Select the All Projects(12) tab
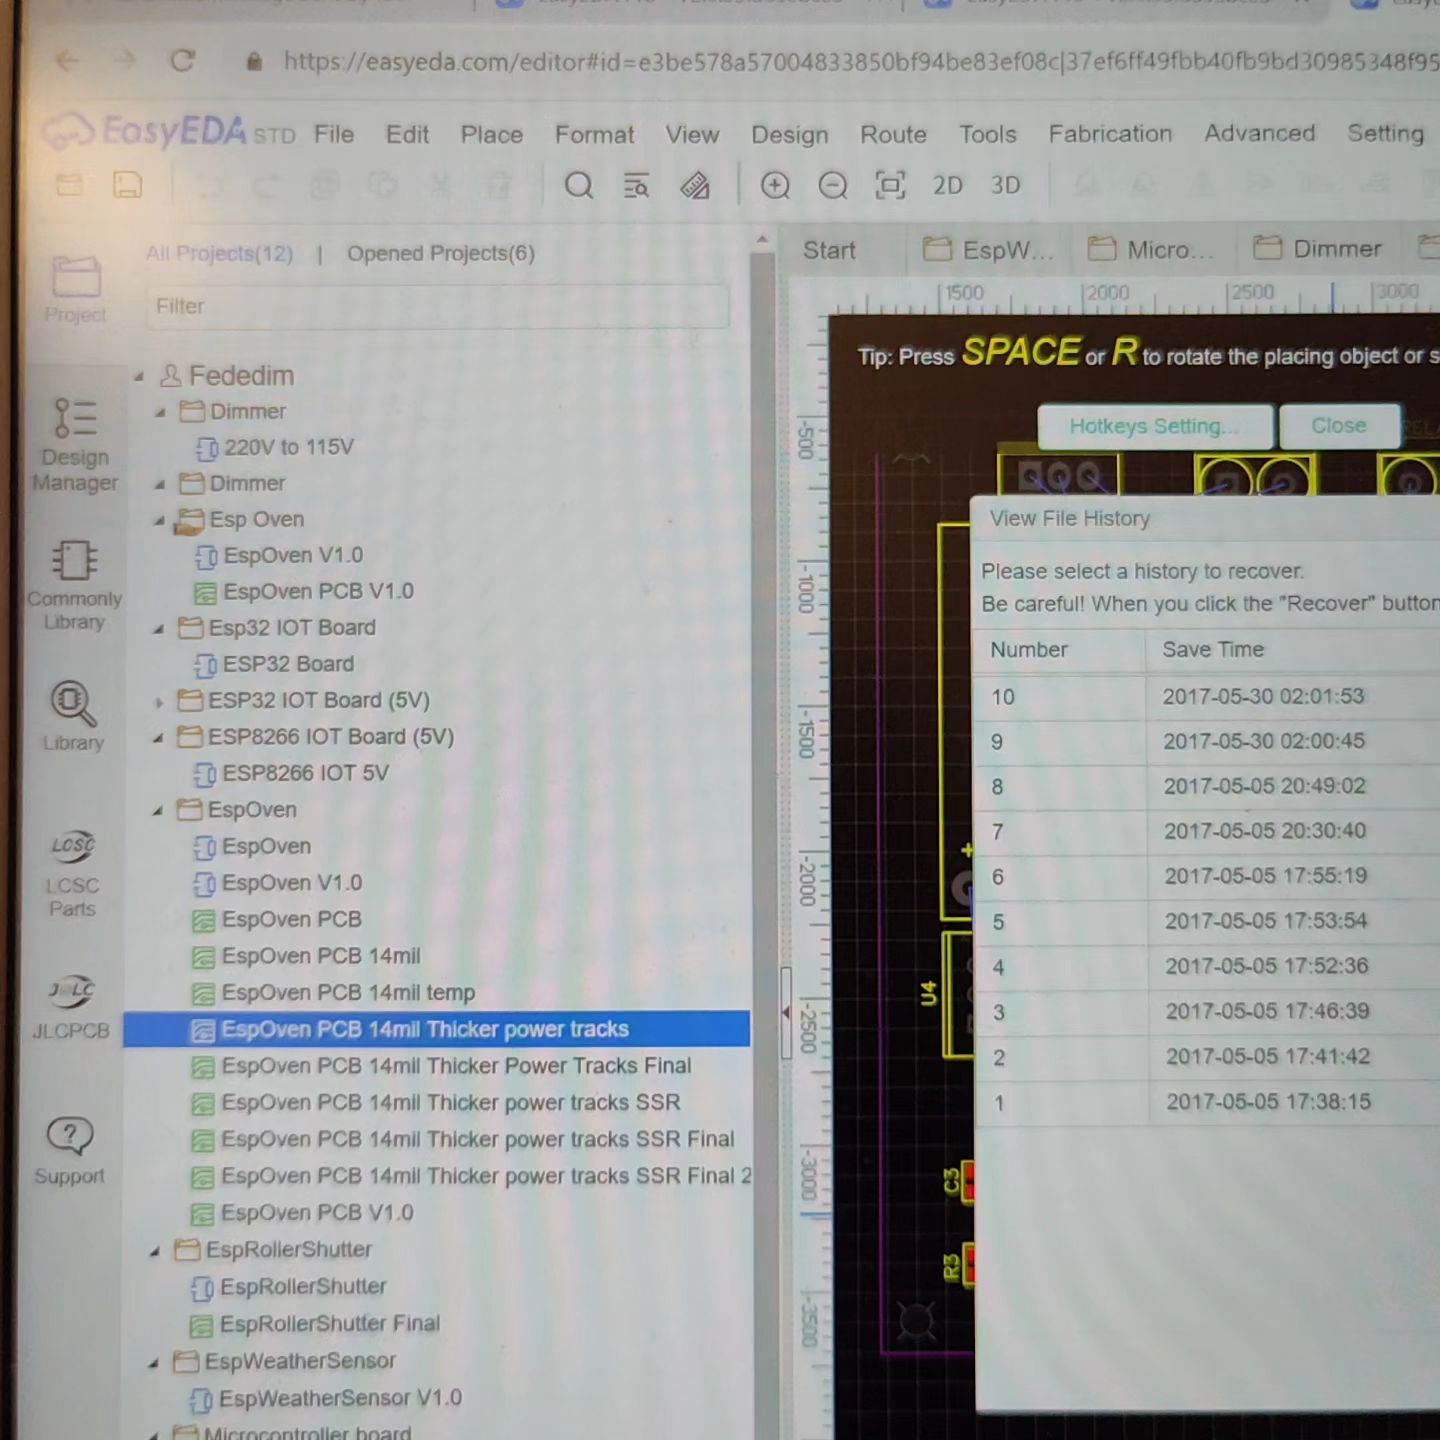Image resolution: width=1440 pixels, height=1440 pixels. point(219,253)
